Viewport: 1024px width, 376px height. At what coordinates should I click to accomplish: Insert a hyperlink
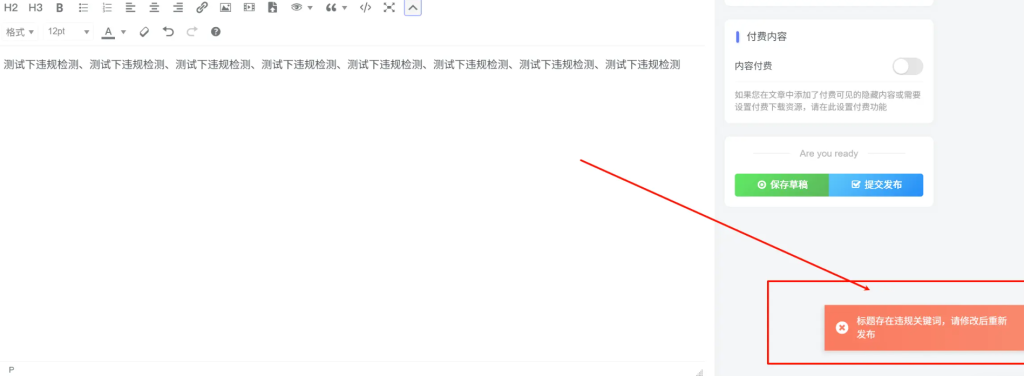pyautogui.click(x=202, y=8)
